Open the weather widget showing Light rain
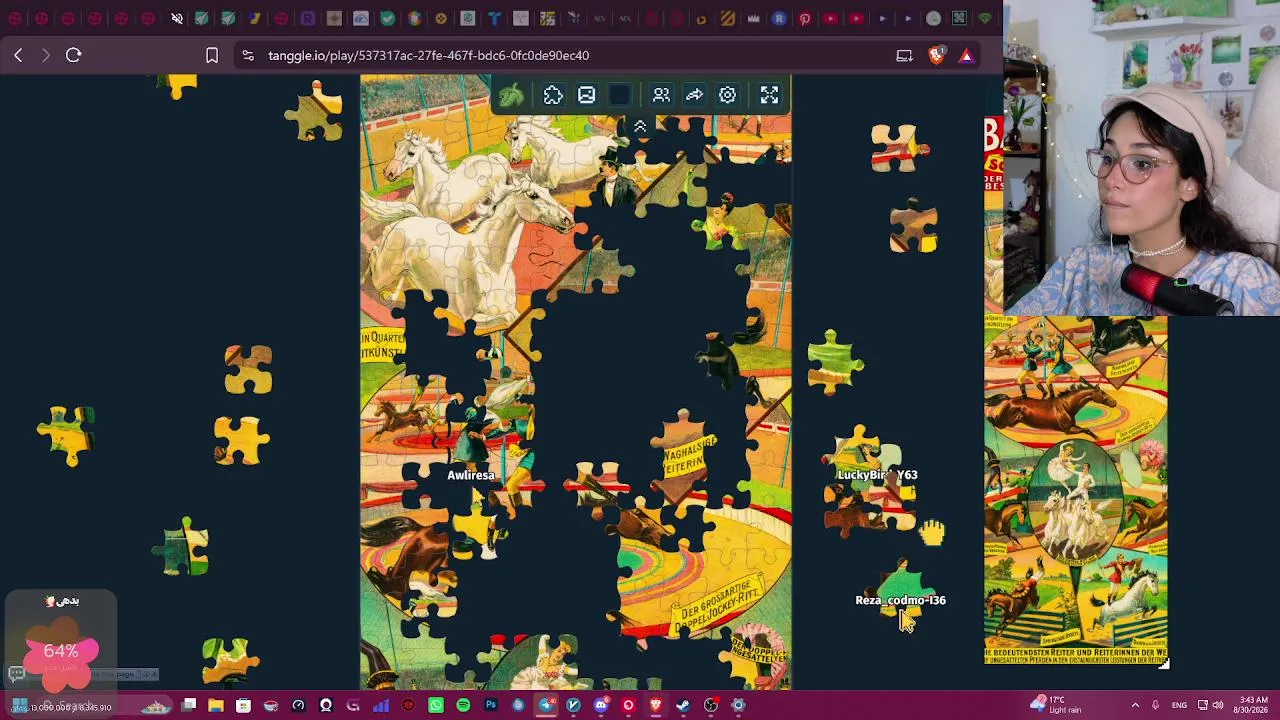This screenshot has height=720, width=1280. click(x=1056, y=705)
